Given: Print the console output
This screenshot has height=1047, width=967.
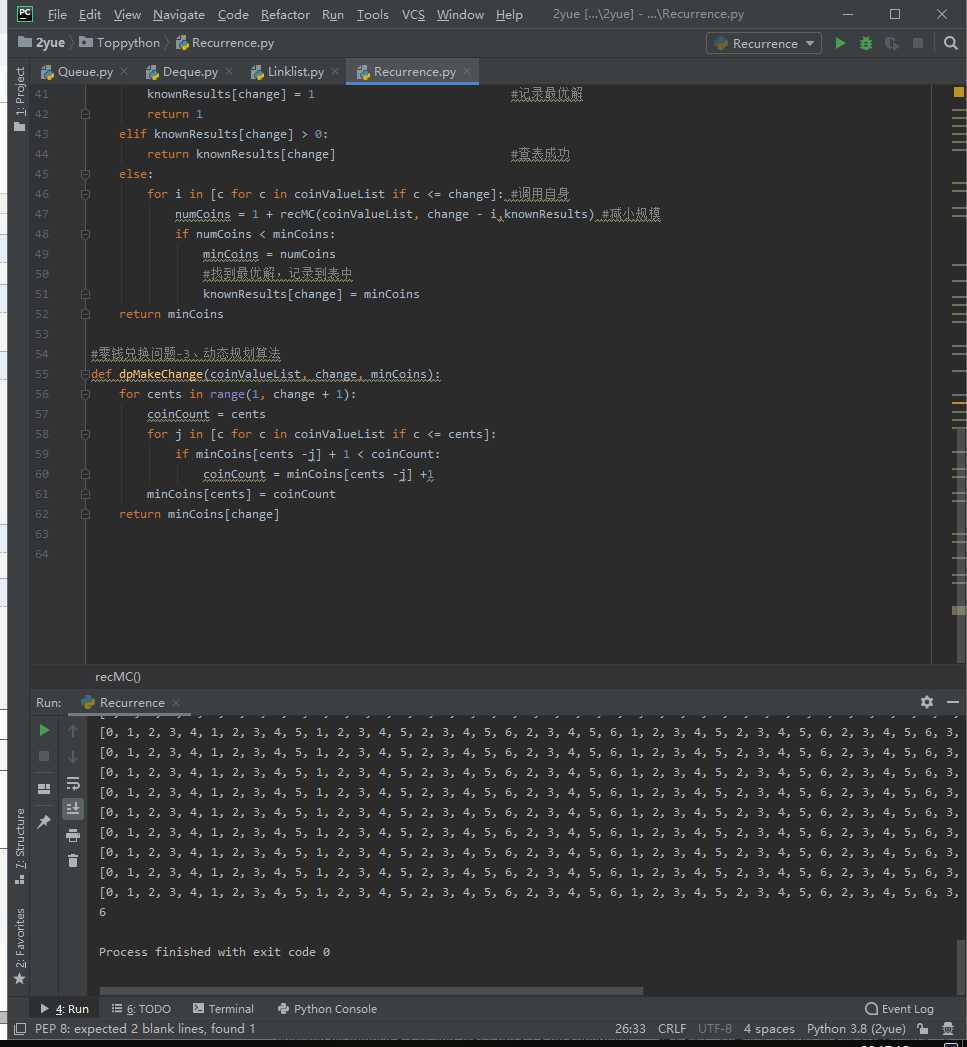Looking at the screenshot, I should point(73,835).
